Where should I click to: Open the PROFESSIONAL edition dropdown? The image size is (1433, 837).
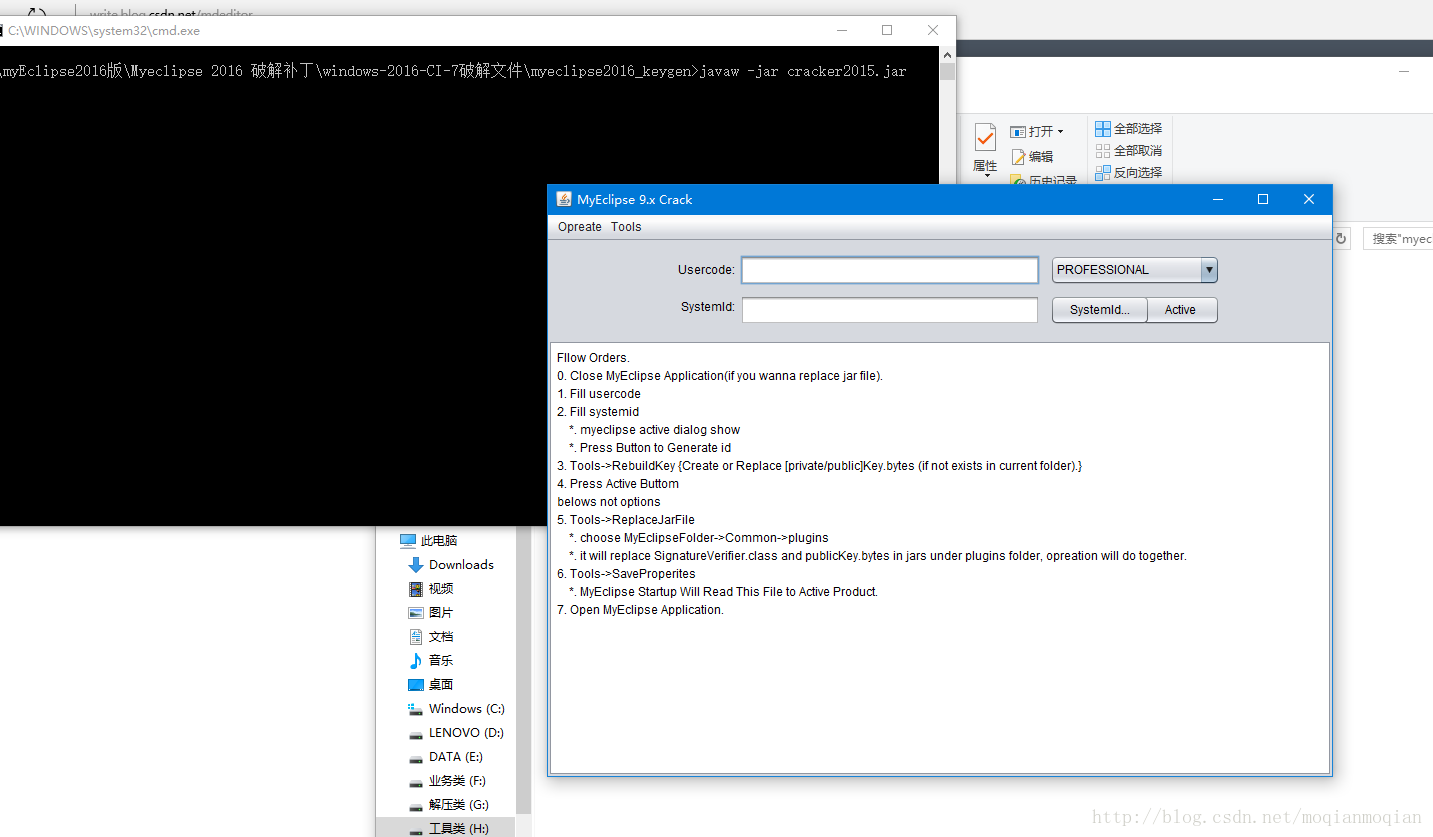pyautogui.click(x=1135, y=270)
